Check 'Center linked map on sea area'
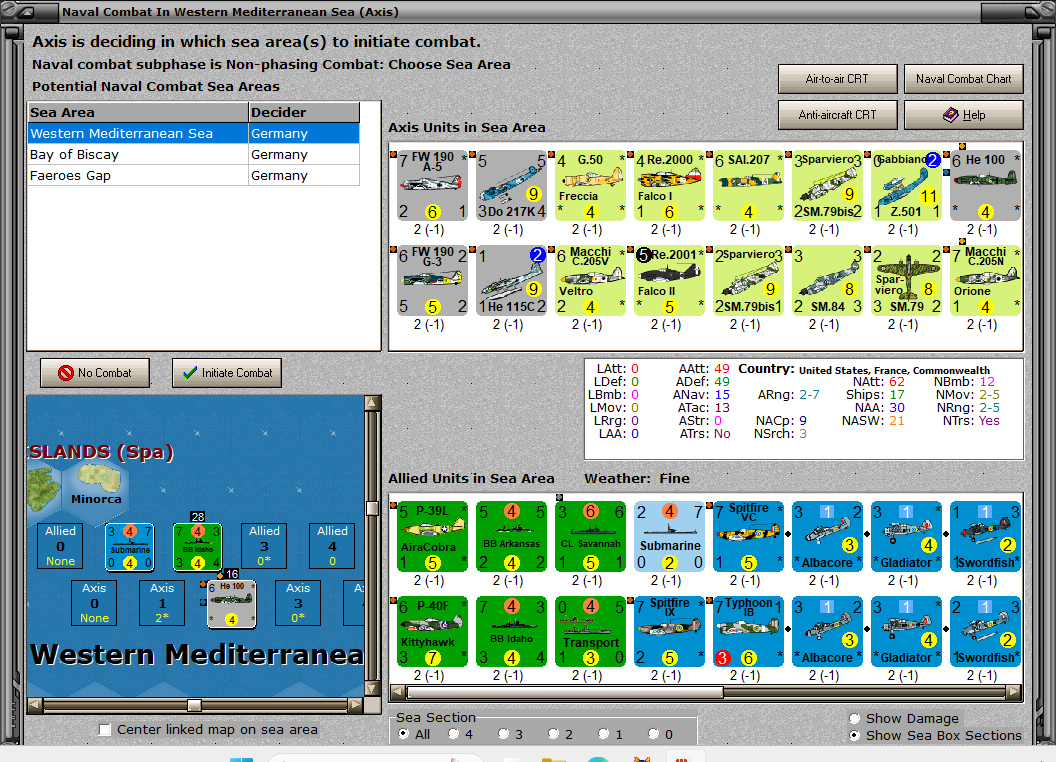 pyautogui.click(x=104, y=730)
